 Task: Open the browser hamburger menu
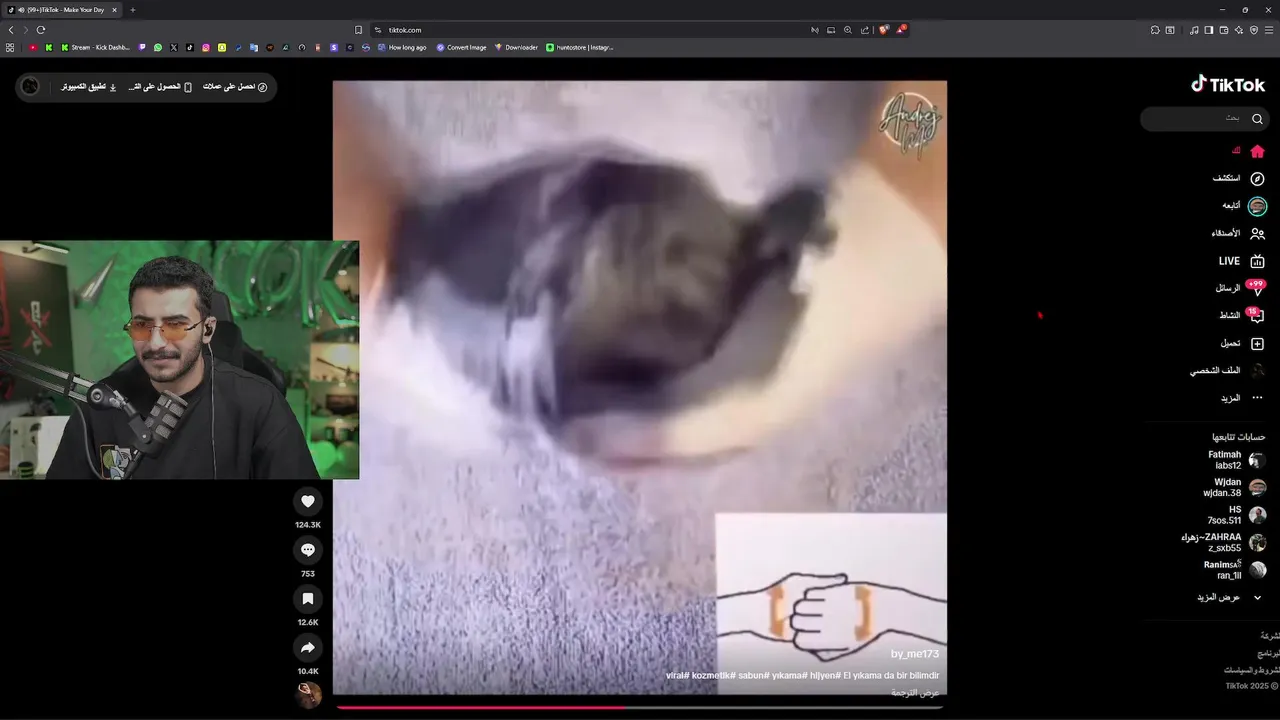(x=1269, y=30)
